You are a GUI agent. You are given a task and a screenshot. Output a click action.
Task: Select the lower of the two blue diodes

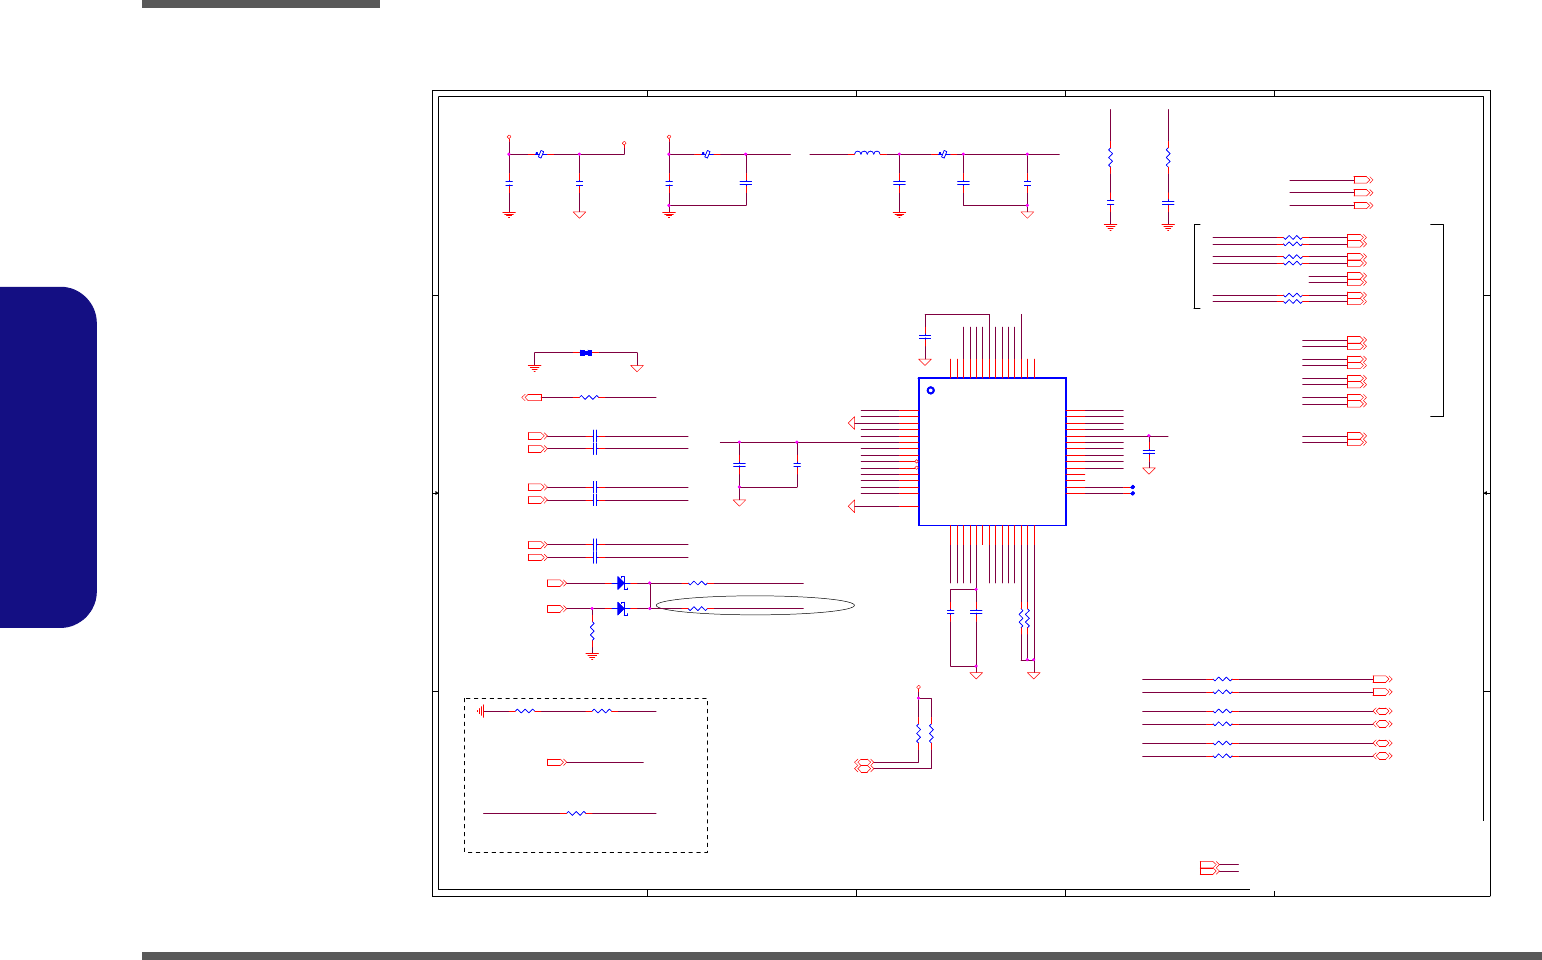(x=621, y=608)
